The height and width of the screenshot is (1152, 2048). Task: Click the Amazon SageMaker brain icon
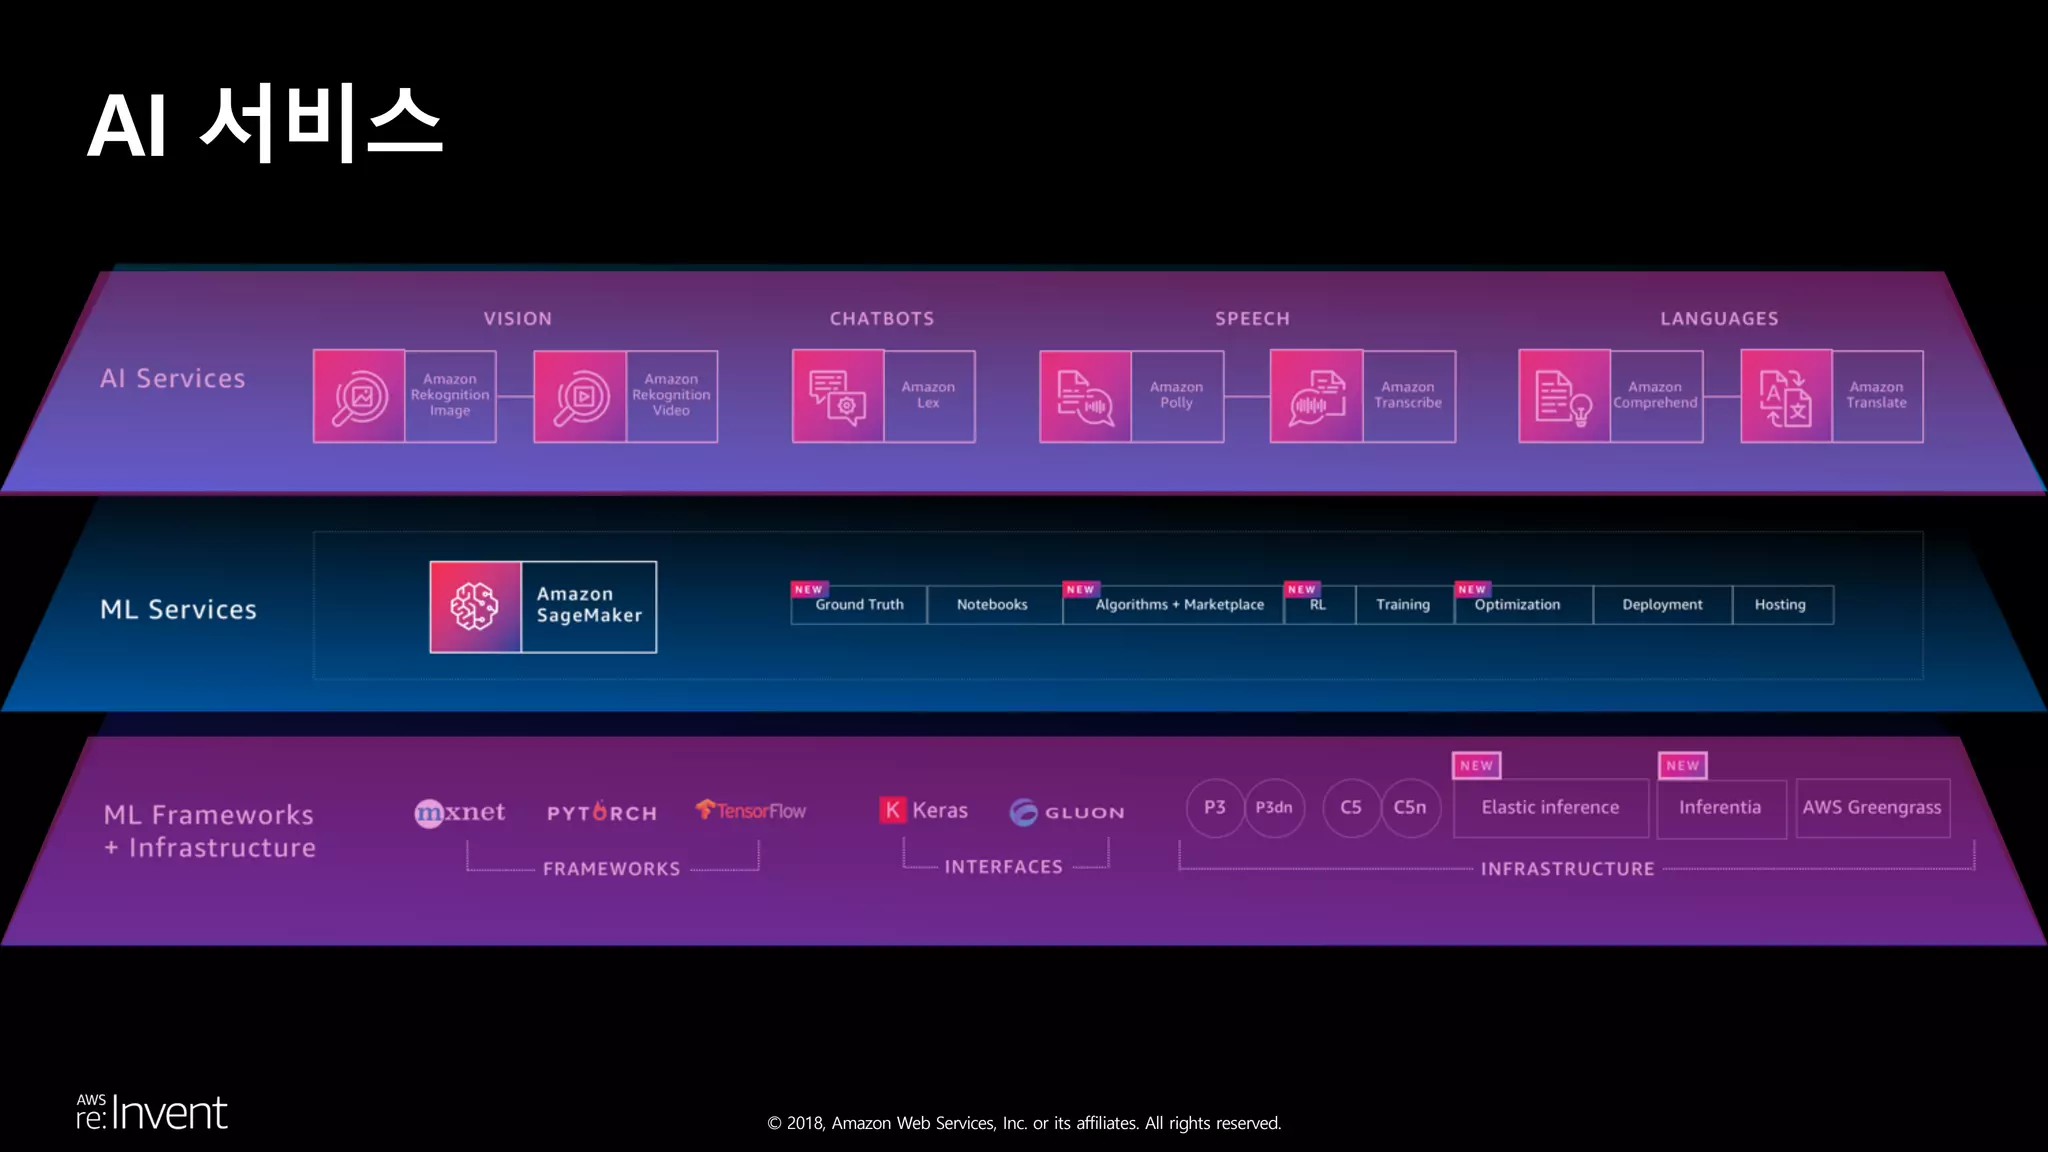pyautogui.click(x=475, y=607)
